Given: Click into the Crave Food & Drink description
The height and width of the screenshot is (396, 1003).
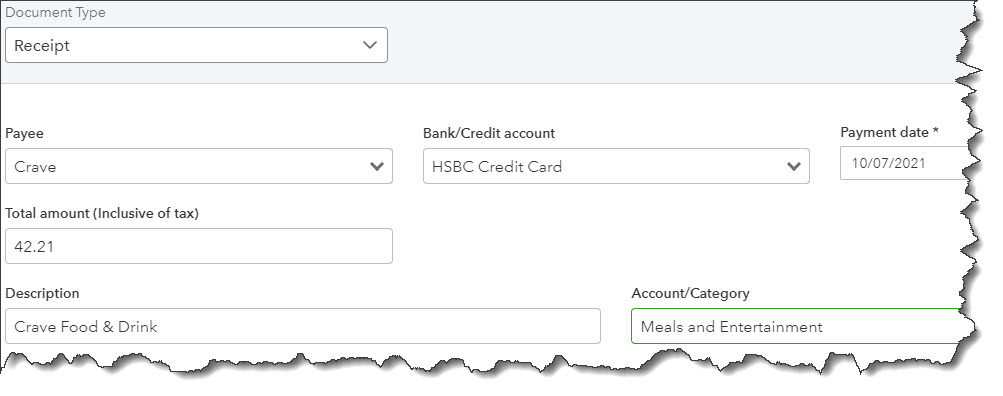Looking at the screenshot, I should 303,326.
